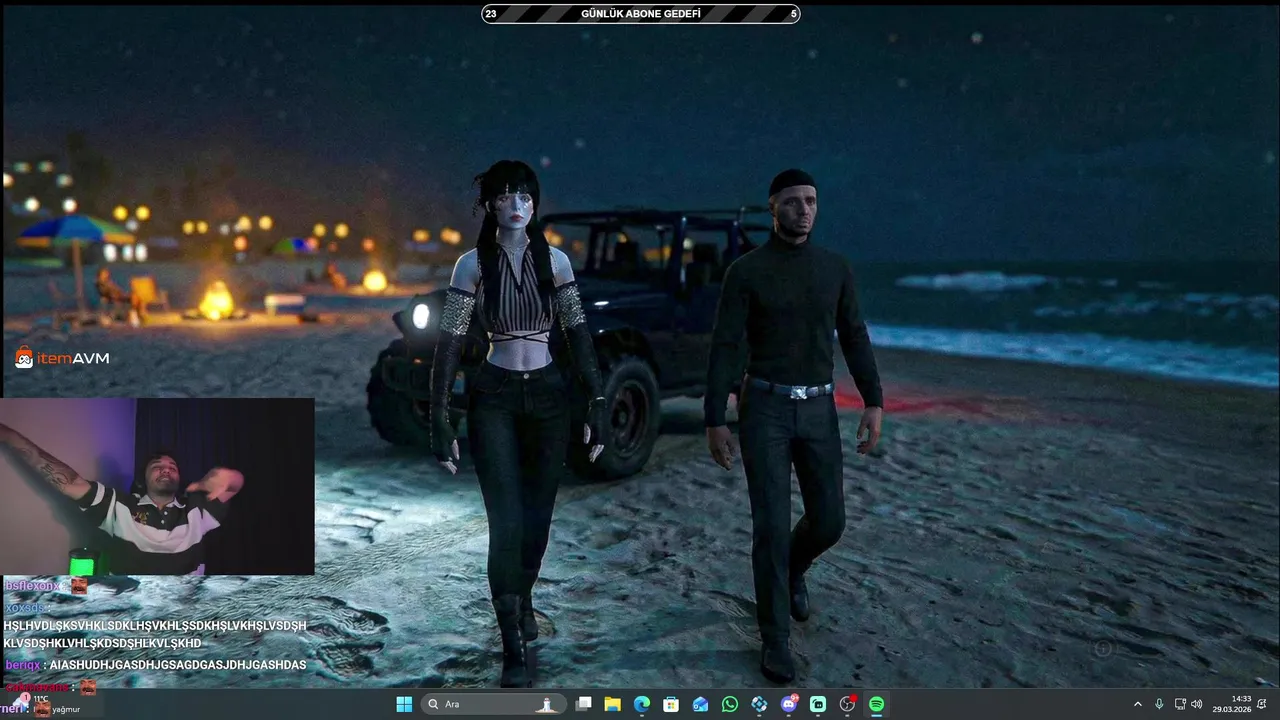
Task: Open the volume tray icon
Action: [x=1197, y=704]
